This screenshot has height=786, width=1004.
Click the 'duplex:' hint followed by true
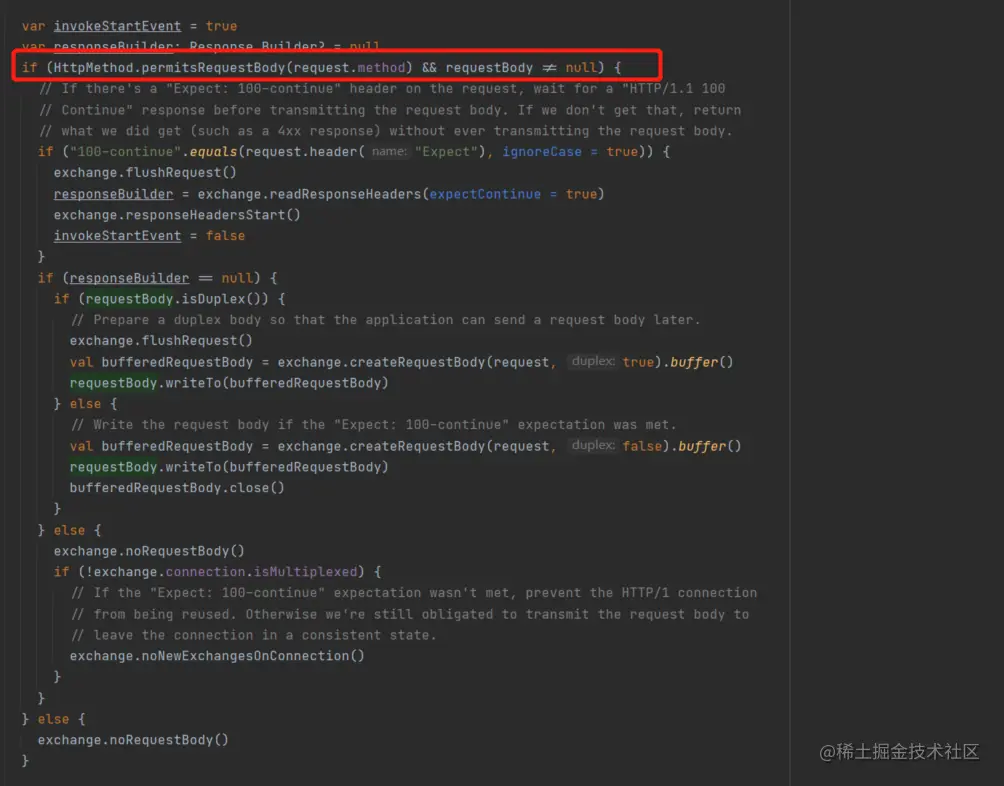[592, 361]
